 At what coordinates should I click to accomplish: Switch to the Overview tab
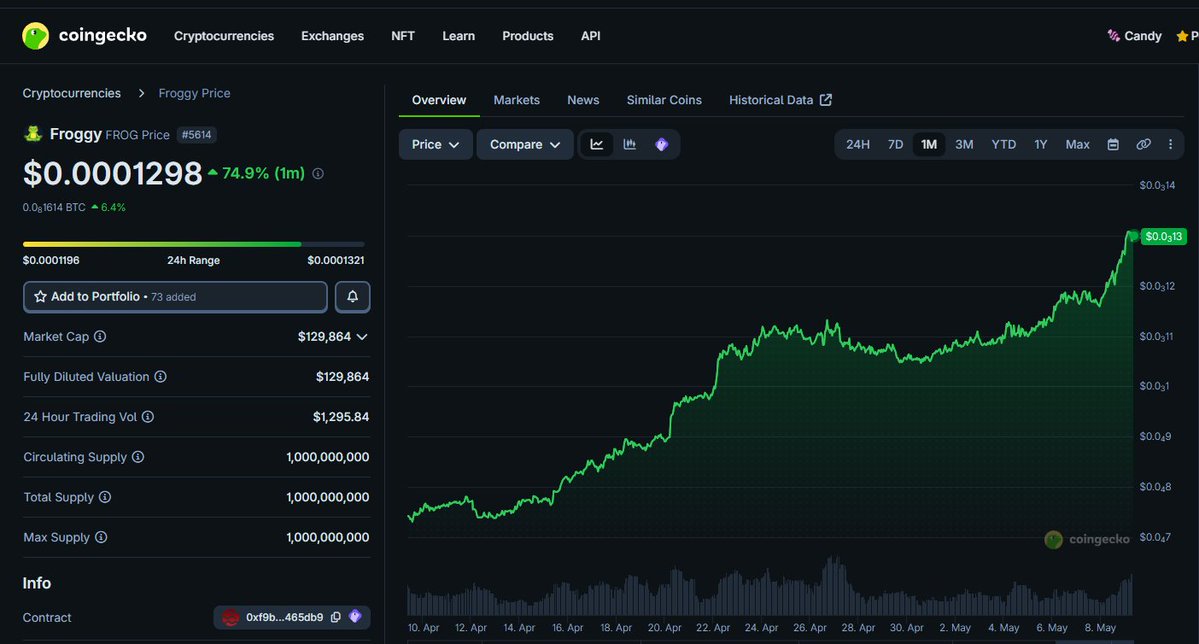click(439, 100)
